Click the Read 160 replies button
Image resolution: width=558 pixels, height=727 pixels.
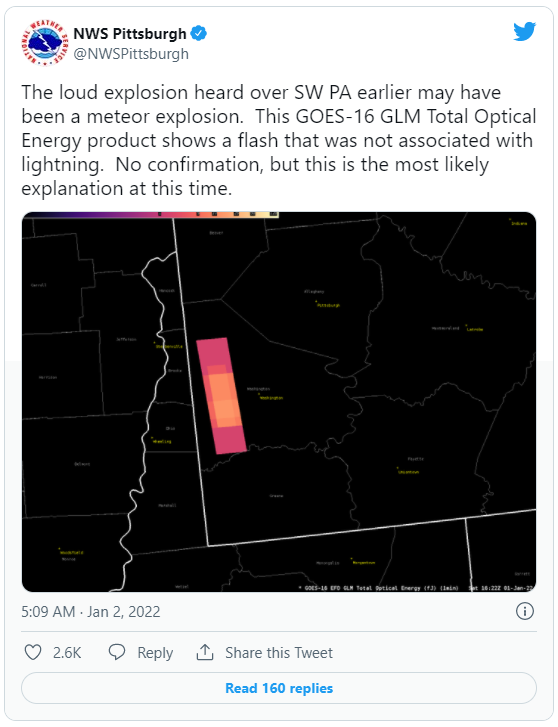coord(279,688)
